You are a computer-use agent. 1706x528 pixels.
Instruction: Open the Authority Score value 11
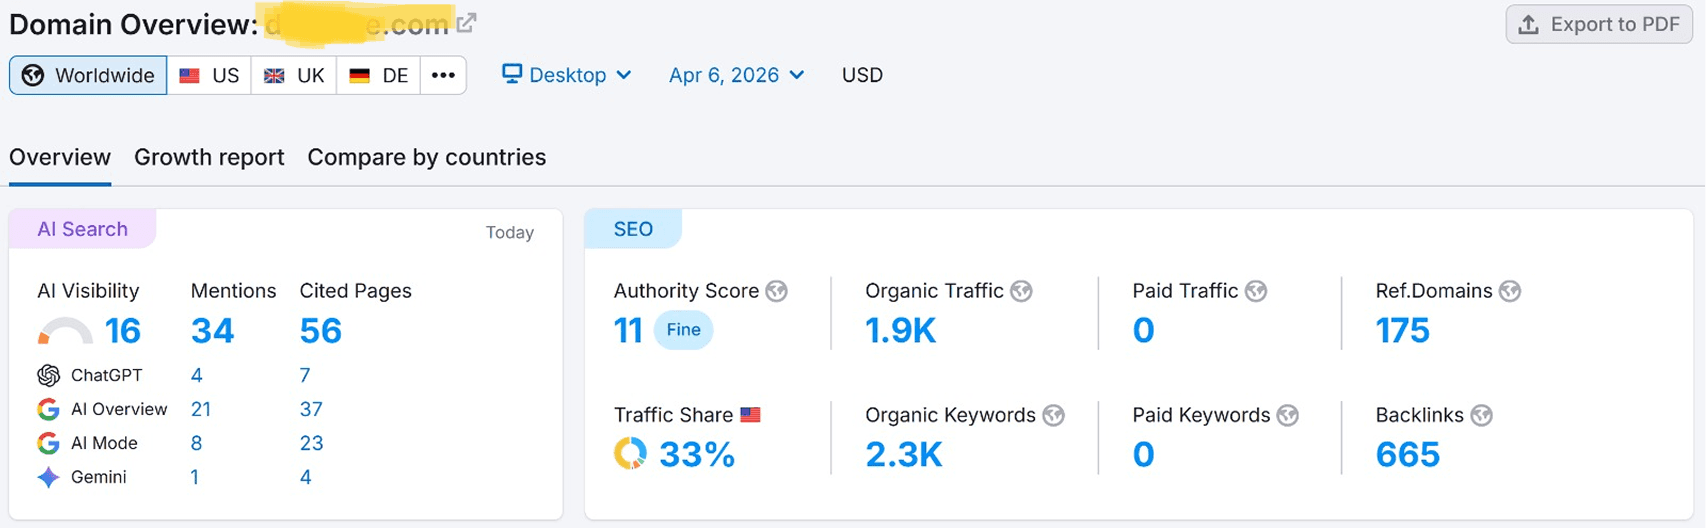tap(628, 330)
